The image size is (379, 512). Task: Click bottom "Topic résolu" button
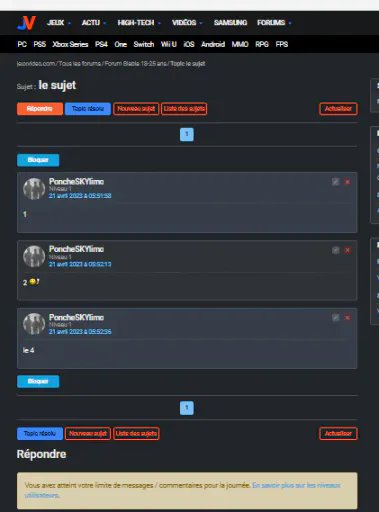pyautogui.click(x=40, y=434)
